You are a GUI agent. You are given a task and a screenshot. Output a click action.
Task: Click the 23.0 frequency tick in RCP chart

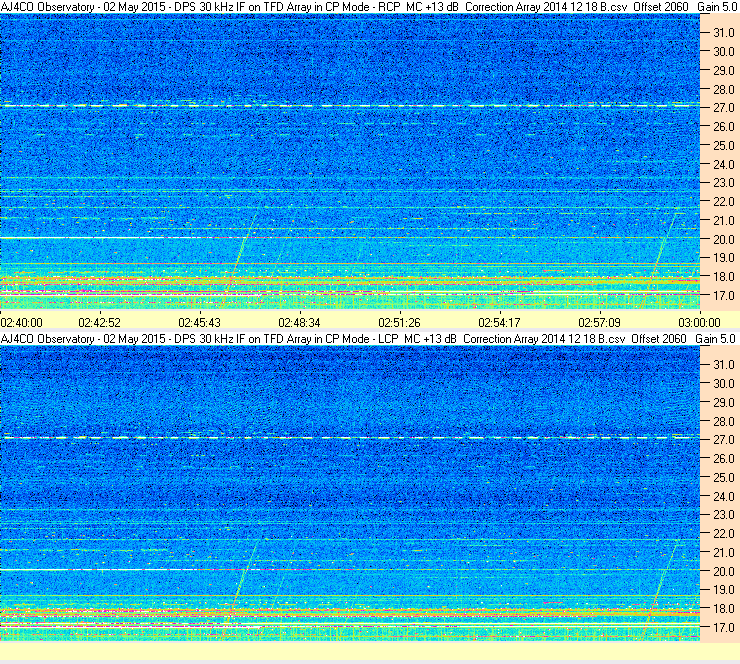(723, 183)
